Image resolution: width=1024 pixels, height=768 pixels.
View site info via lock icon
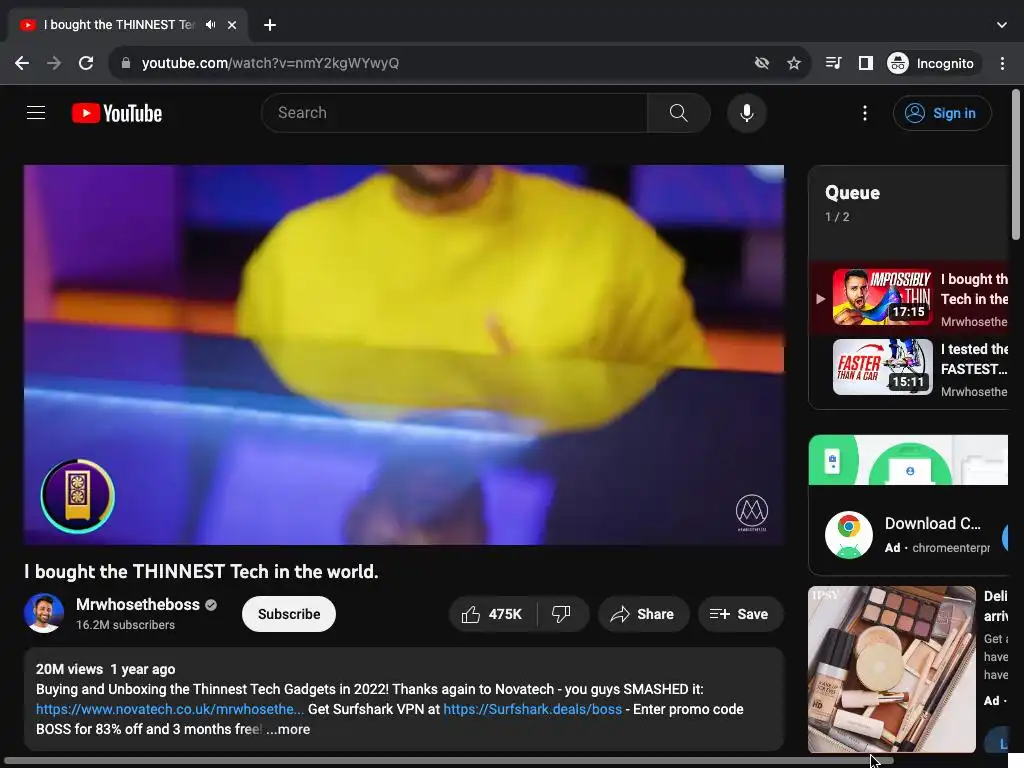point(125,63)
